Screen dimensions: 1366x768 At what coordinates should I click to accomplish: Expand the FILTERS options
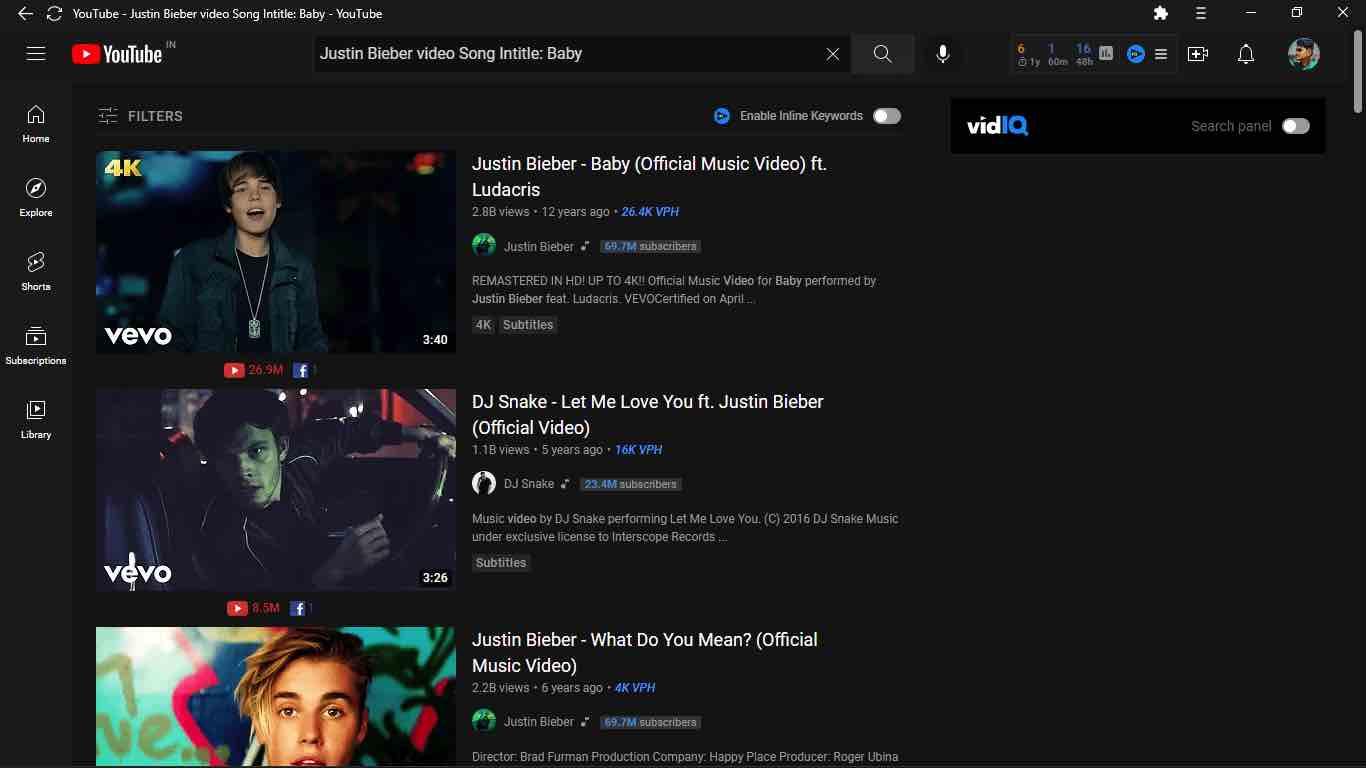140,116
